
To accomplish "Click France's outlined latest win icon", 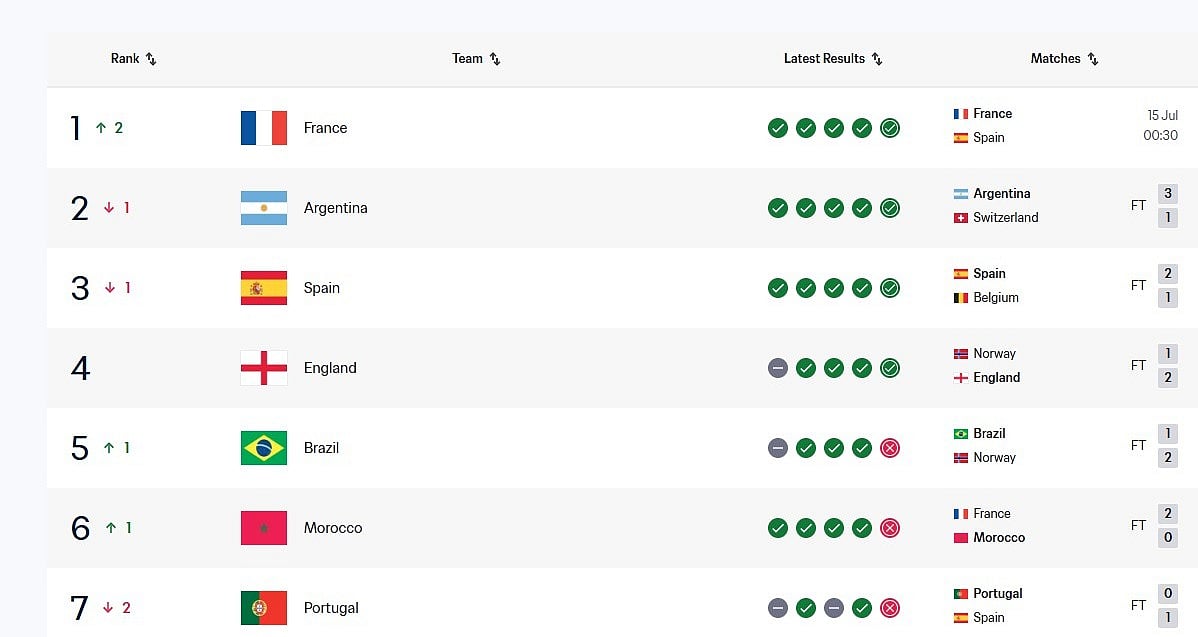I will coord(890,128).
